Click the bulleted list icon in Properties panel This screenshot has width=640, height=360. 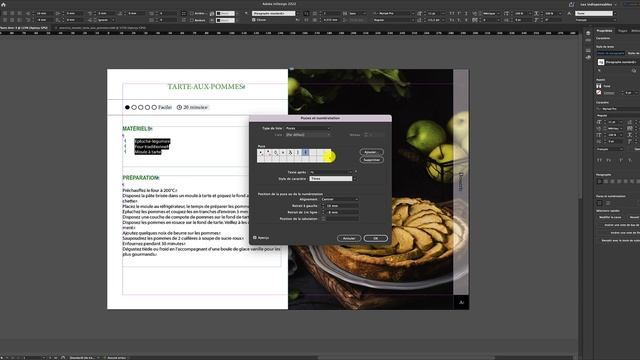pos(599,203)
